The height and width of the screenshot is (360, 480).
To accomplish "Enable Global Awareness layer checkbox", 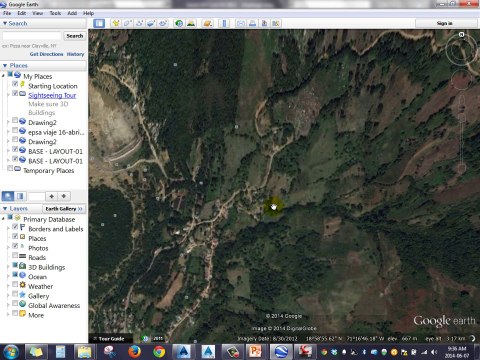I will point(15,303).
